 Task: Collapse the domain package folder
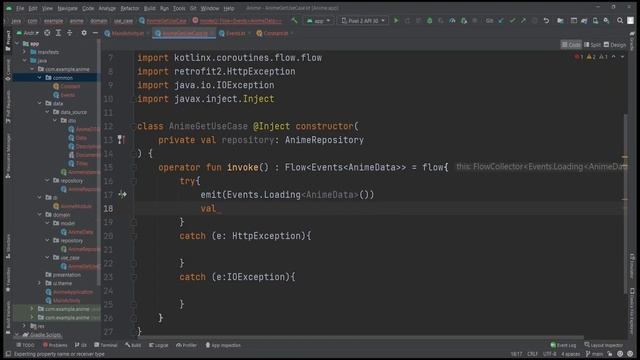pos(40,215)
